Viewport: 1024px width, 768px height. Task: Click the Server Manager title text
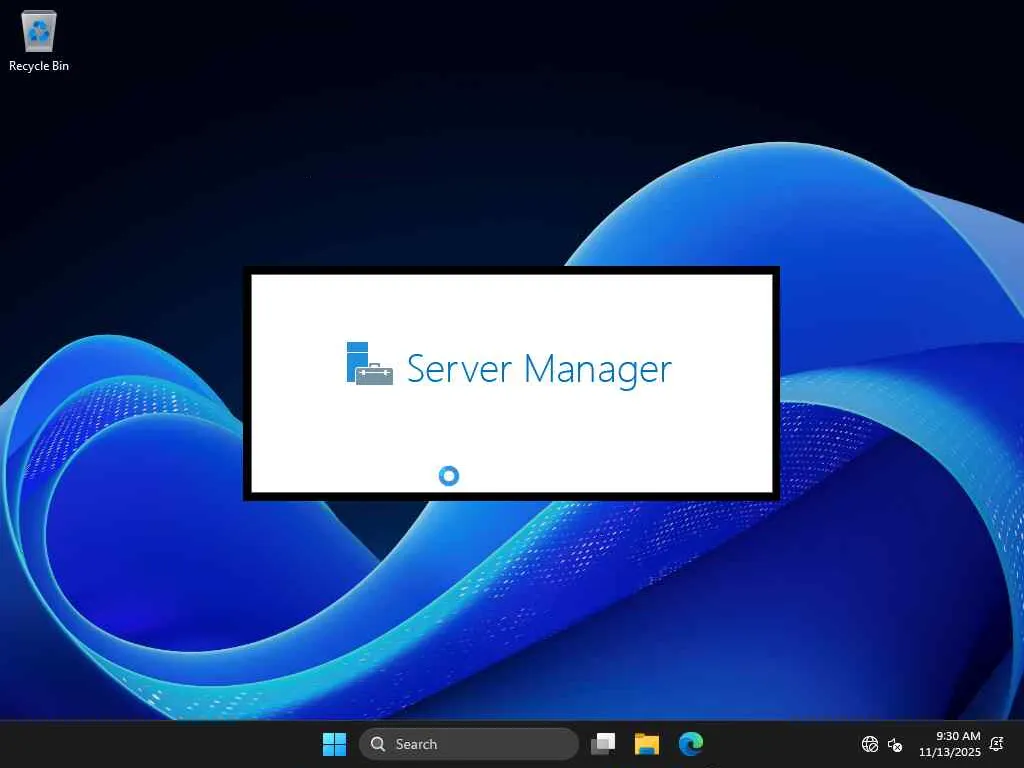[539, 370]
